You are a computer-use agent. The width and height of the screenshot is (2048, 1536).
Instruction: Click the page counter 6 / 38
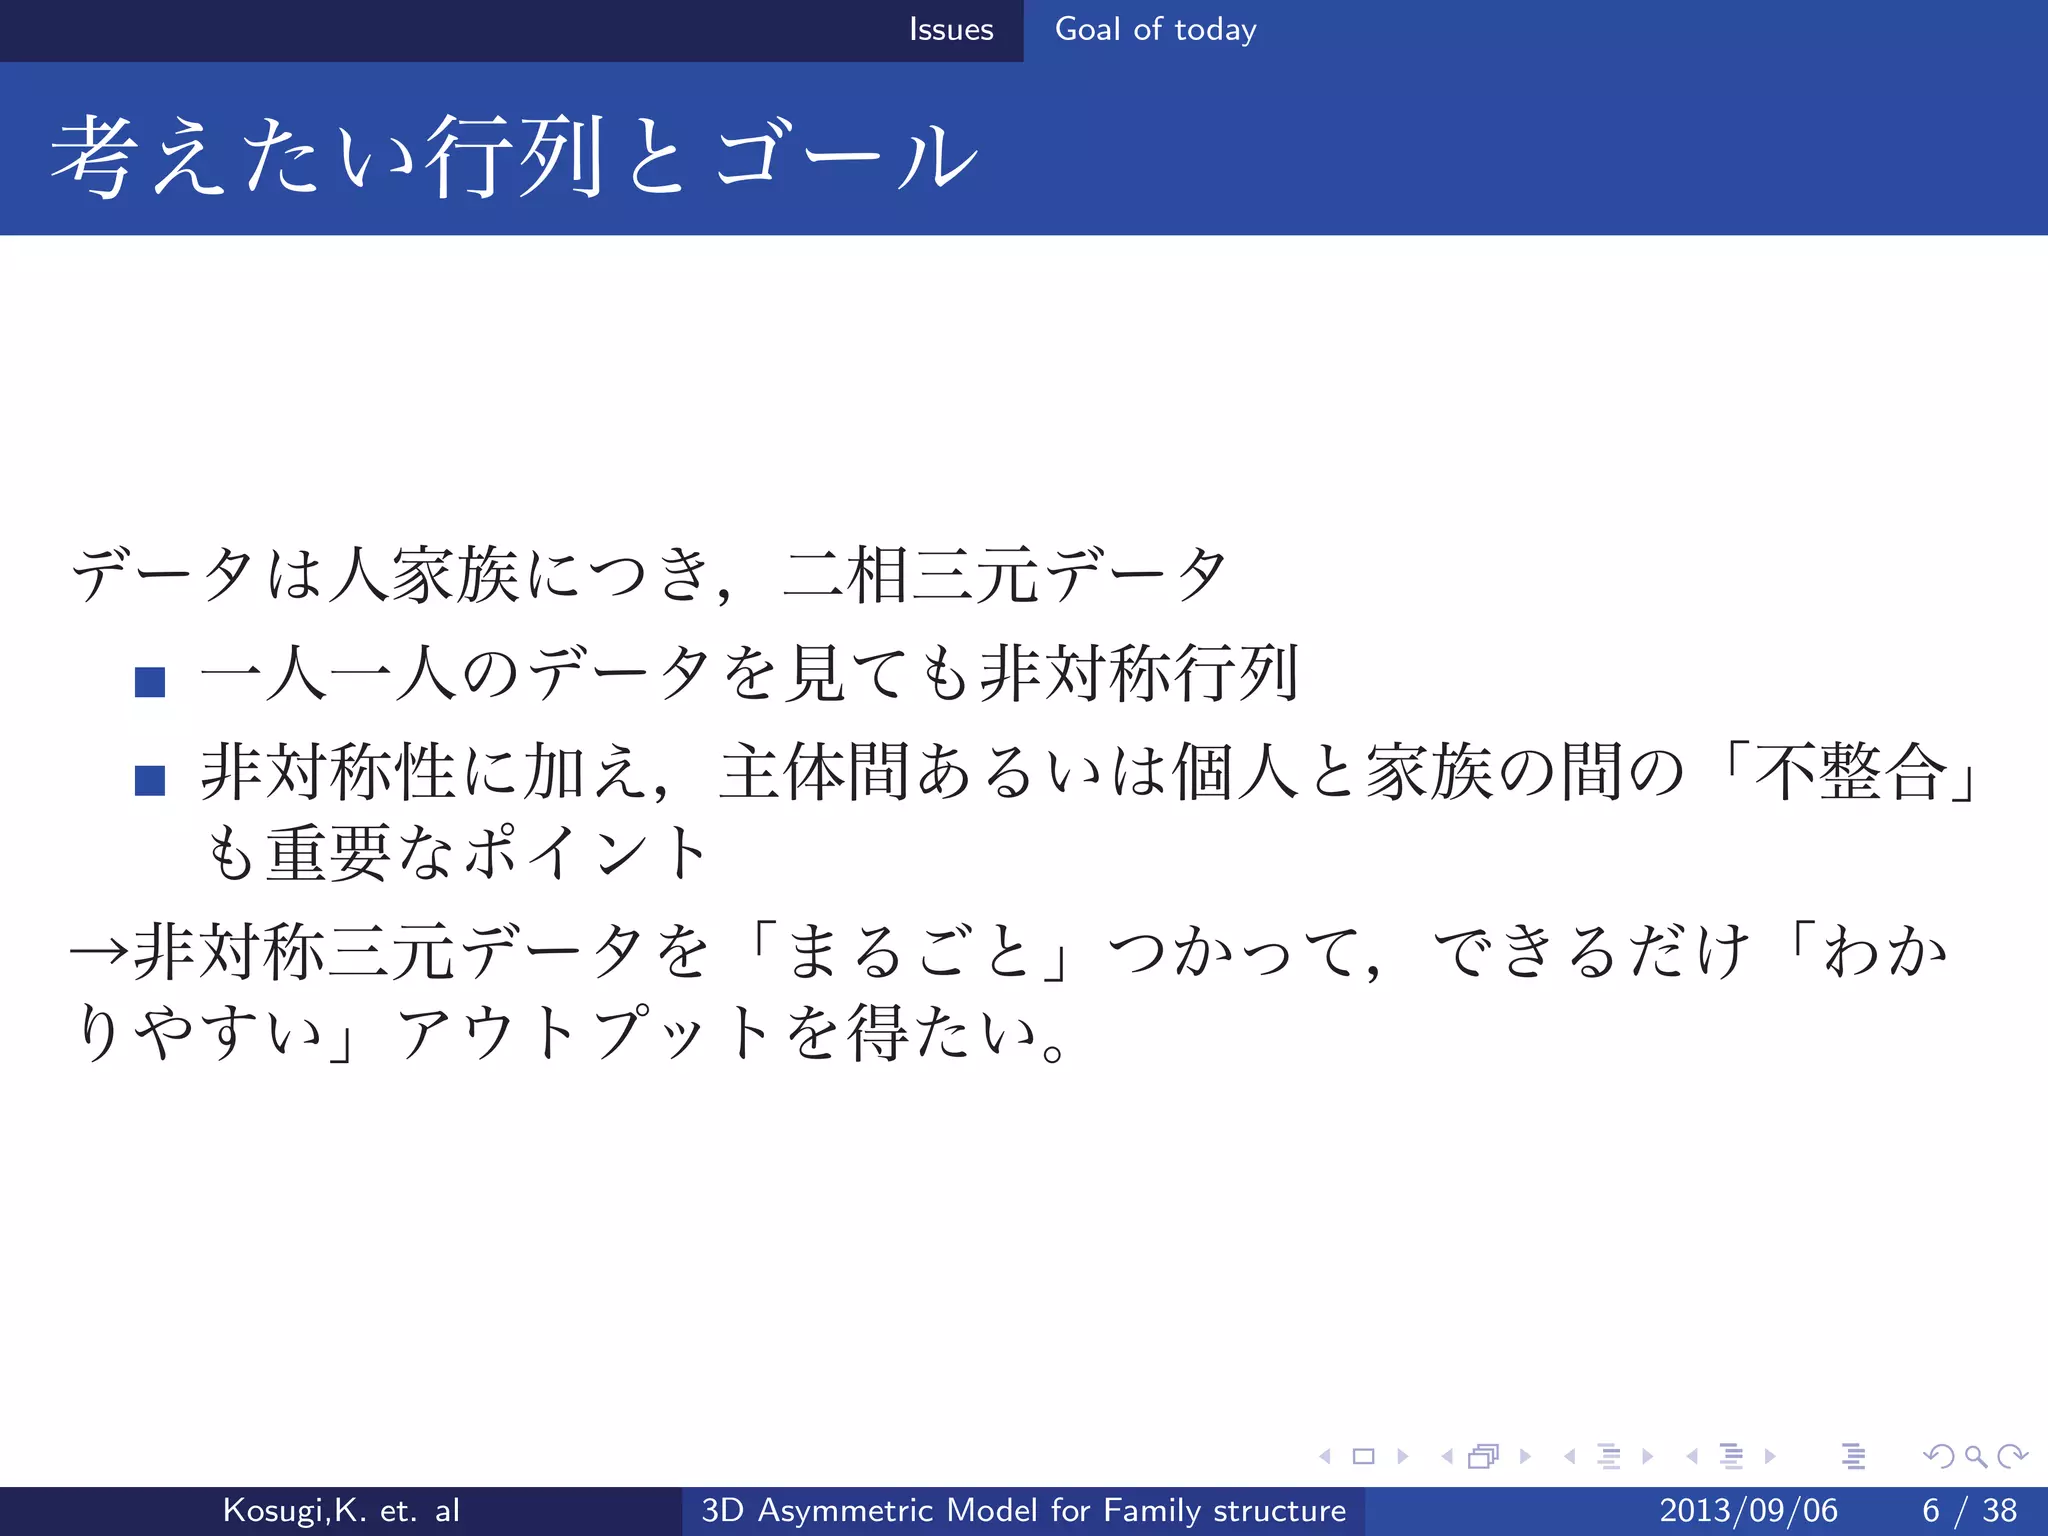(x=1969, y=1510)
